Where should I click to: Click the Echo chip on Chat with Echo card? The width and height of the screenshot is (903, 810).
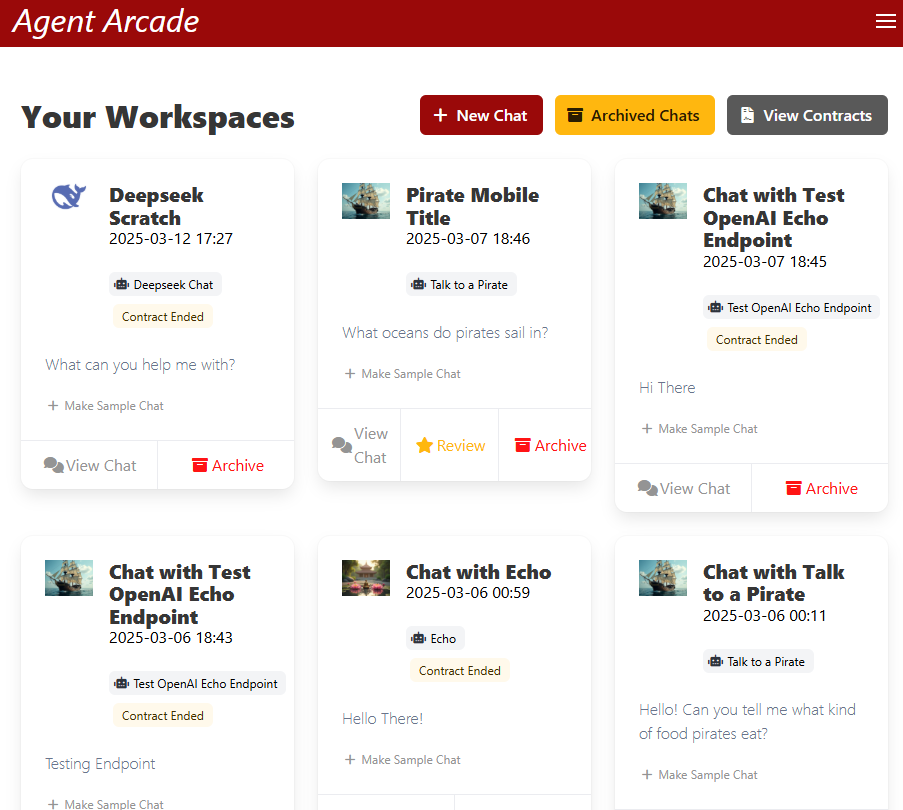click(x=435, y=637)
